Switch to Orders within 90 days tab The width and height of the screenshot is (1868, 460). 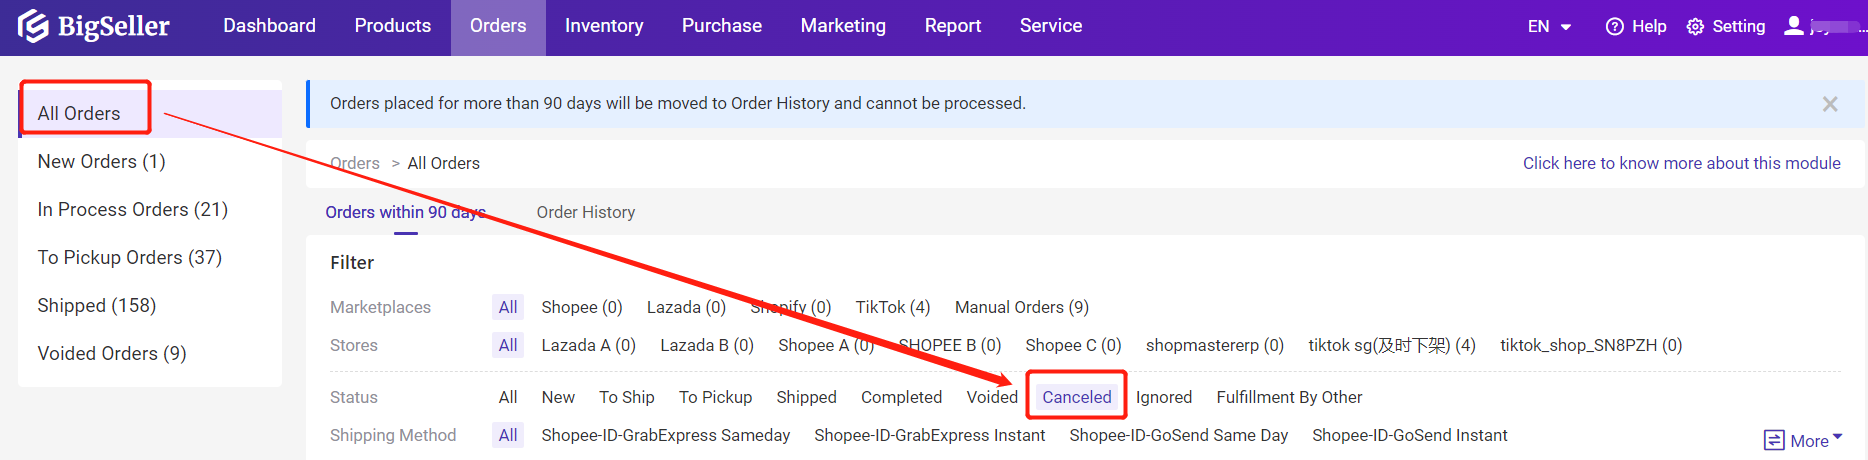[406, 212]
